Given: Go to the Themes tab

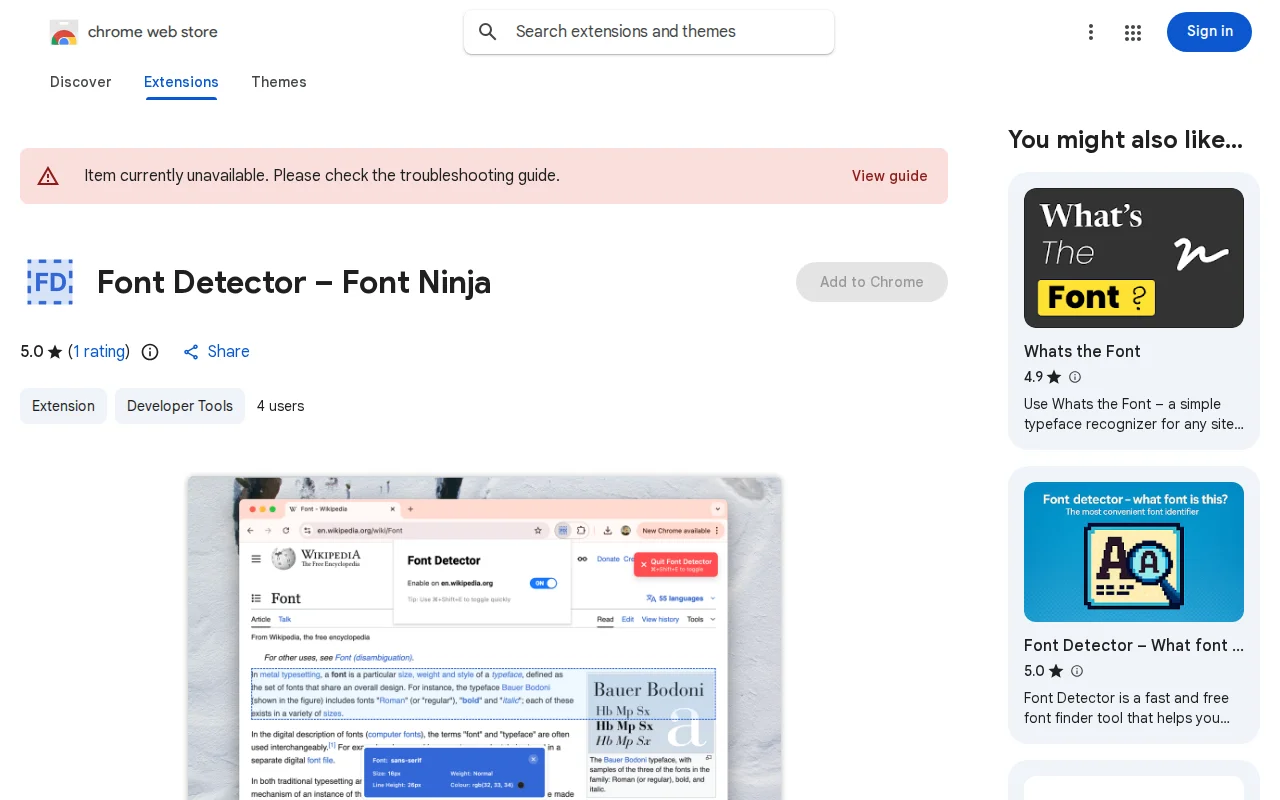Looking at the screenshot, I should coord(279,82).
